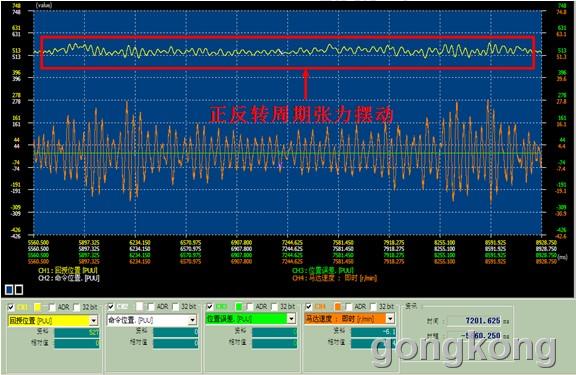Enable the 32 bit option for CH2

point(176,307)
